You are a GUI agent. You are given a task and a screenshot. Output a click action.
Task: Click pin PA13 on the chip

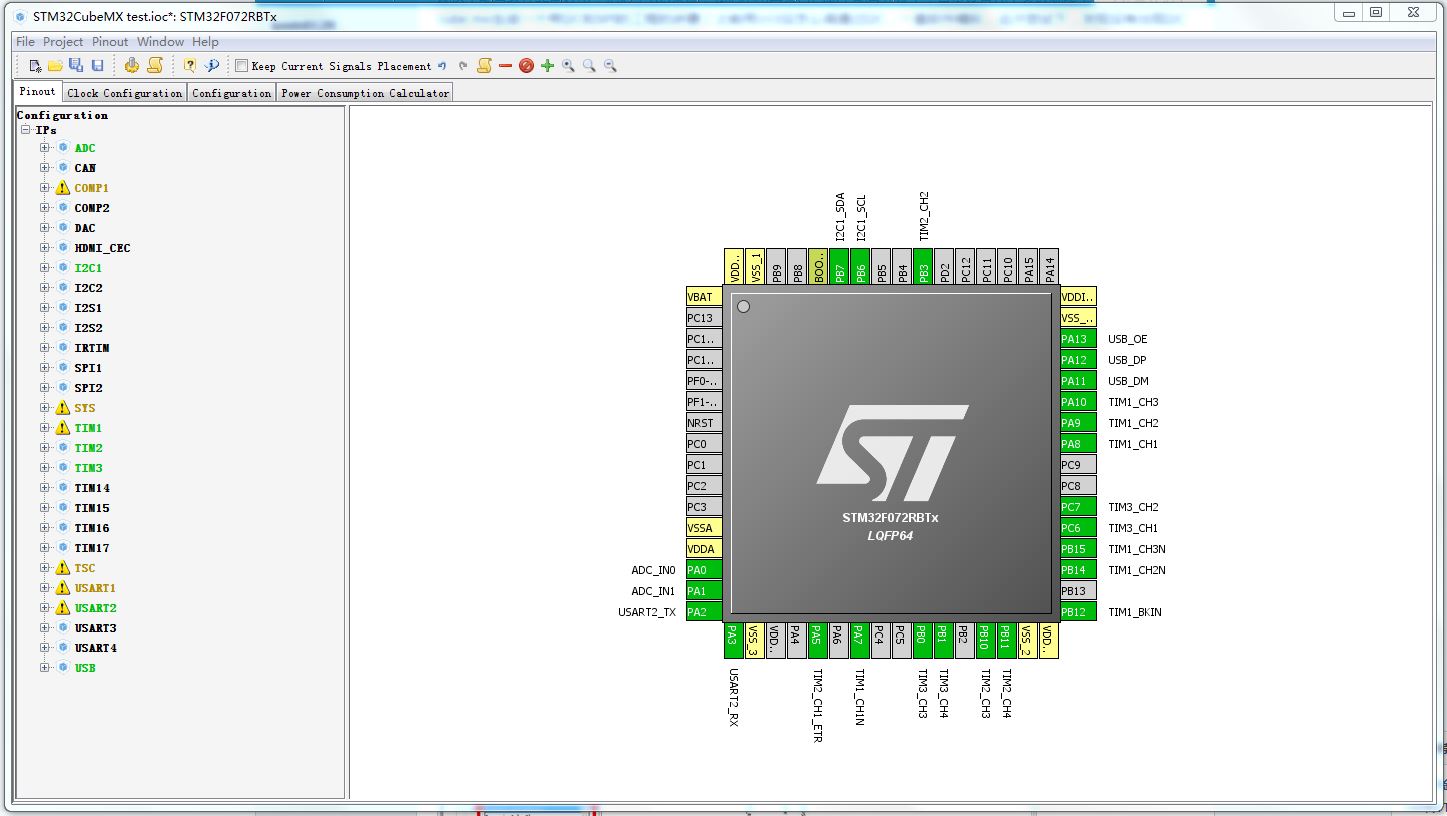pyautogui.click(x=1078, y=339)
